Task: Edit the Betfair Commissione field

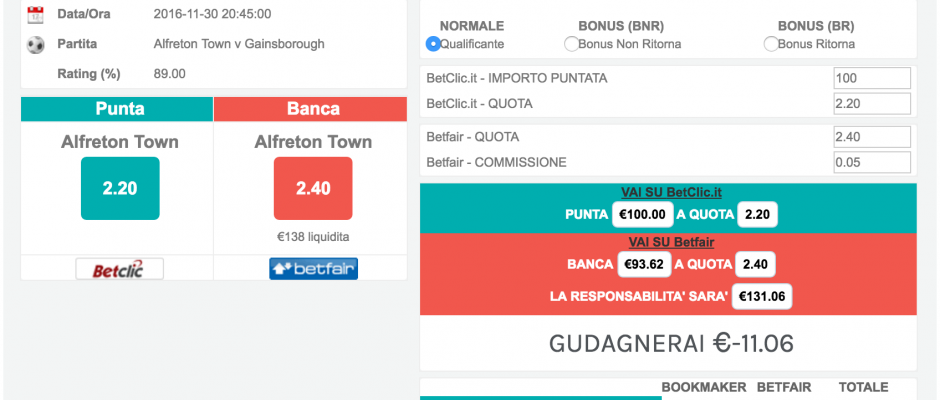Action: coord(872,163)
